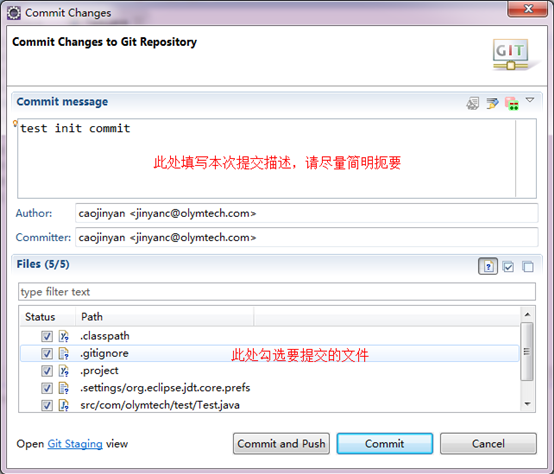Click the Test.java file icon
The width and height of the screenshot is (554, 474).
pos(64,405)
